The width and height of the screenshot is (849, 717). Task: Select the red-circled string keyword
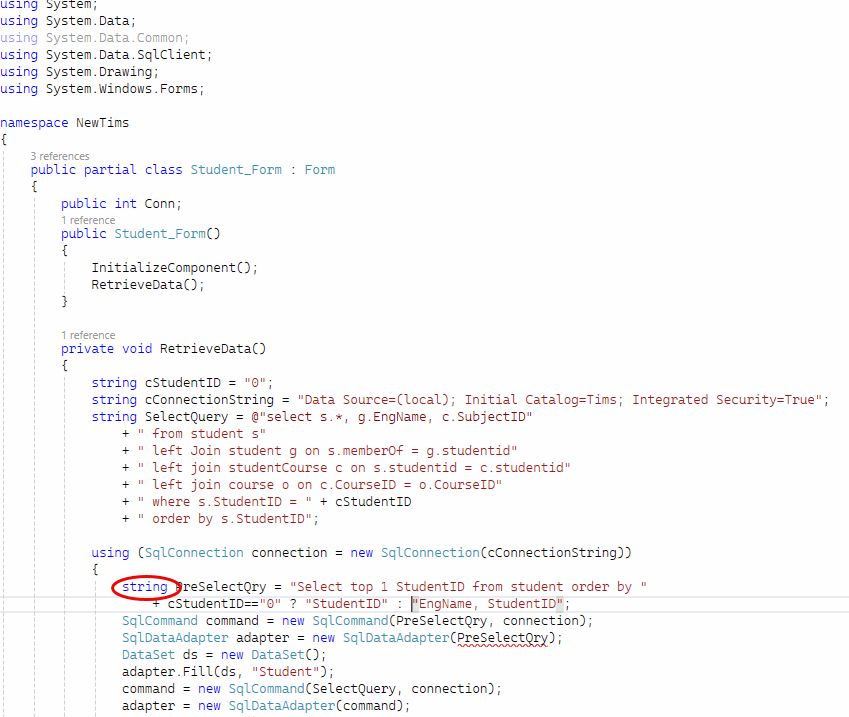[143, 587]
